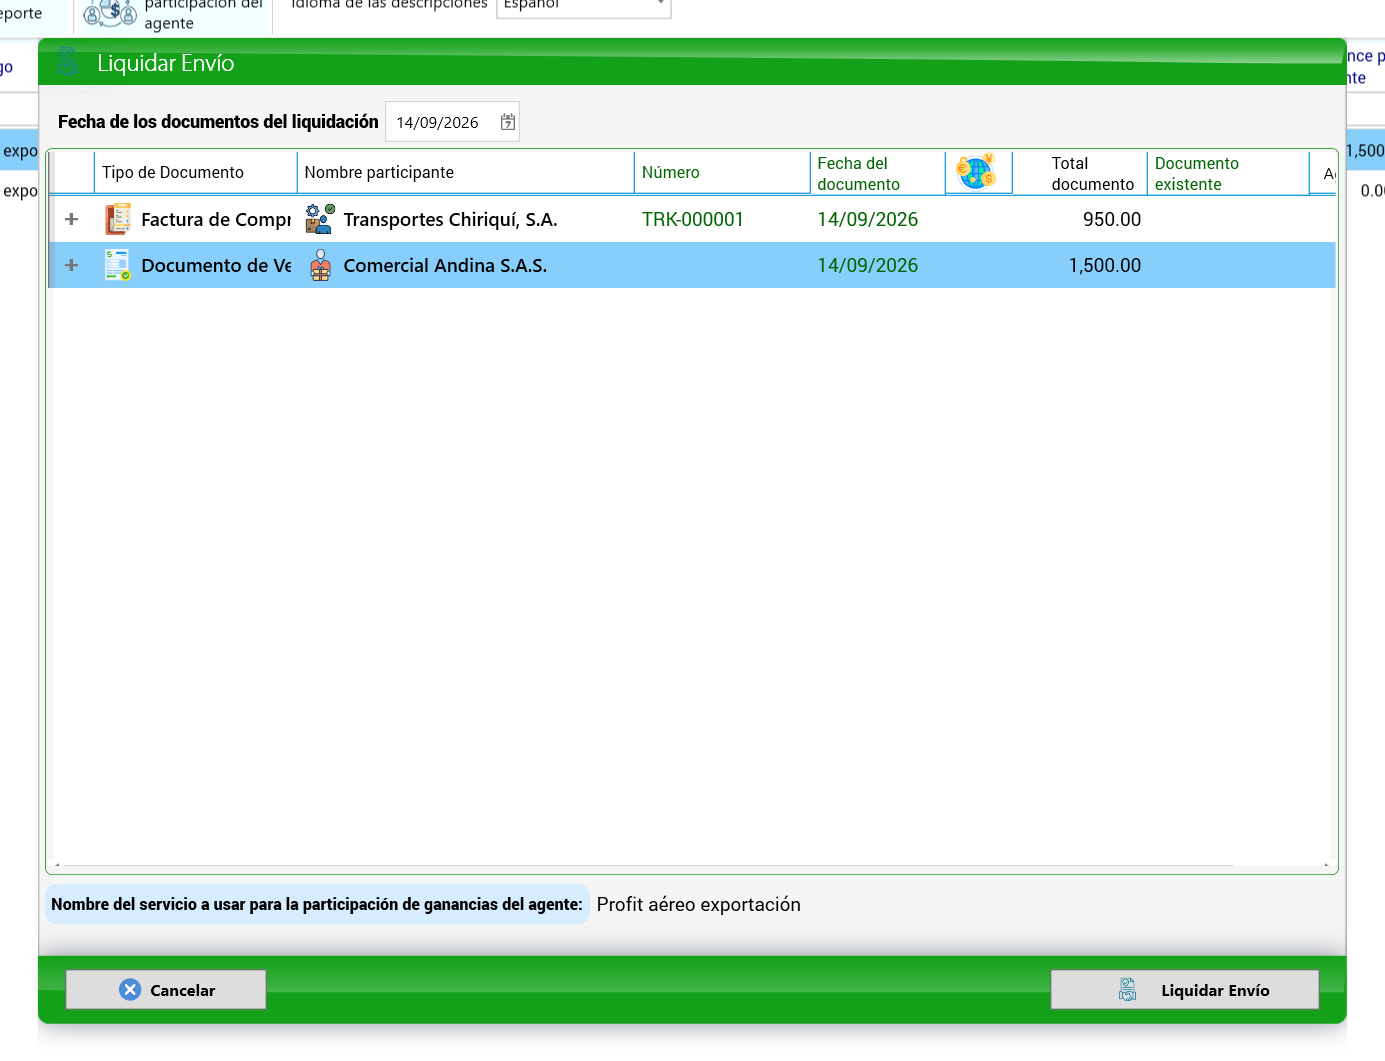Click the Factura de Compra document icon
1385x1061 pixels.
(x=118, y=219)
